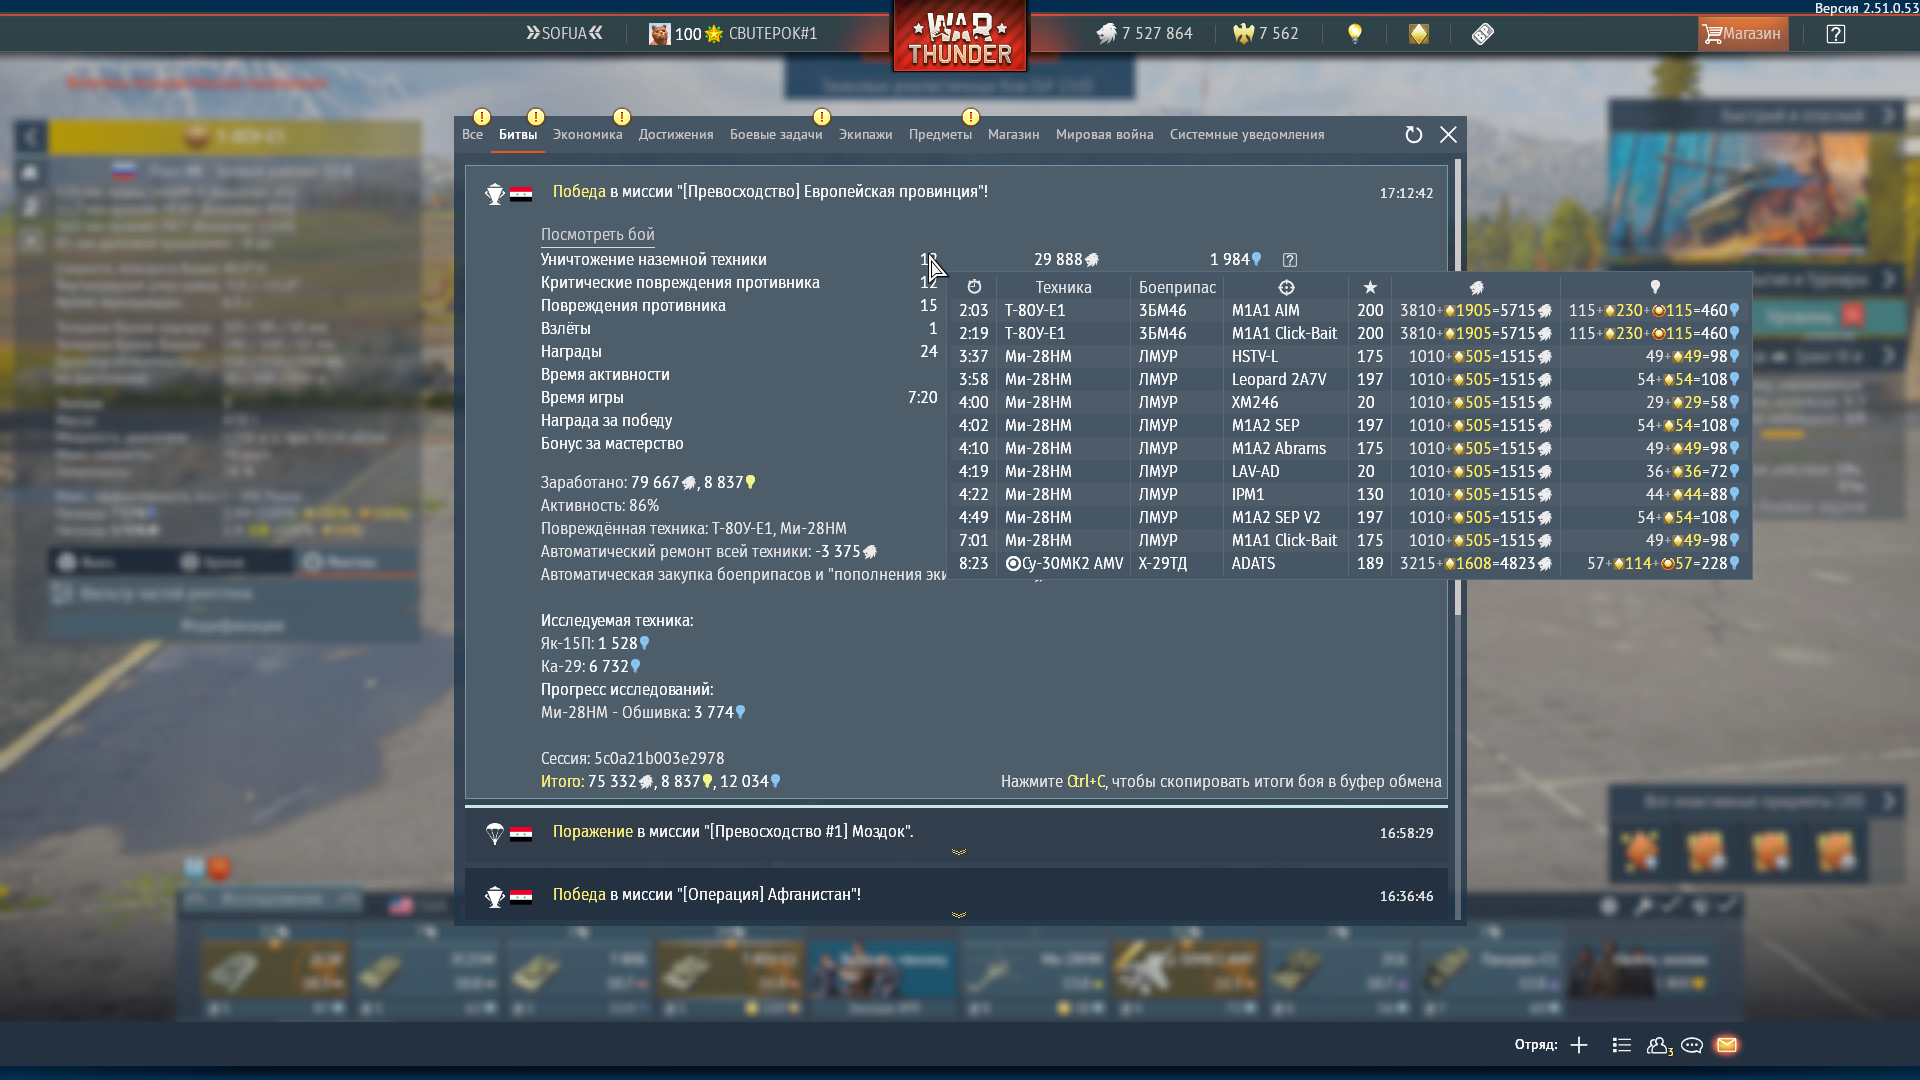Click the question mark help icon

(x=1835, y=34)
